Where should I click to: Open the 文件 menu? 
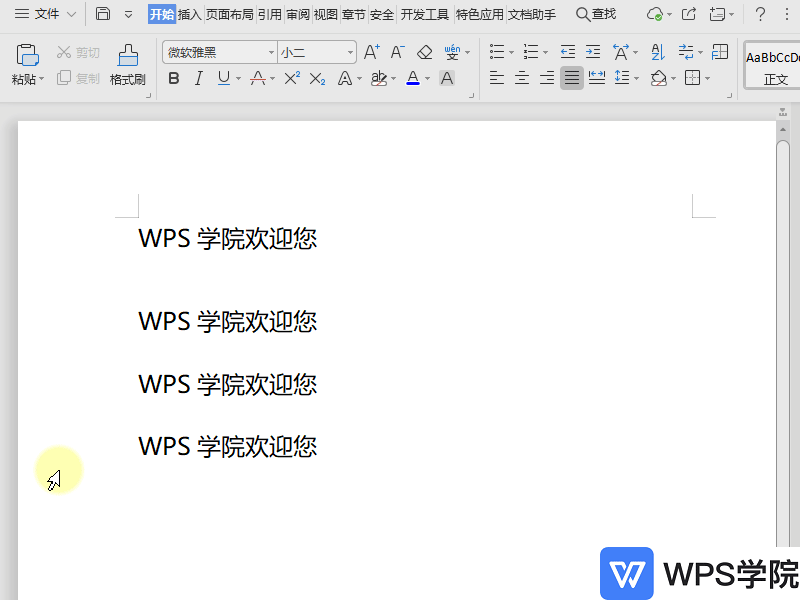click(x=46, y=14)
